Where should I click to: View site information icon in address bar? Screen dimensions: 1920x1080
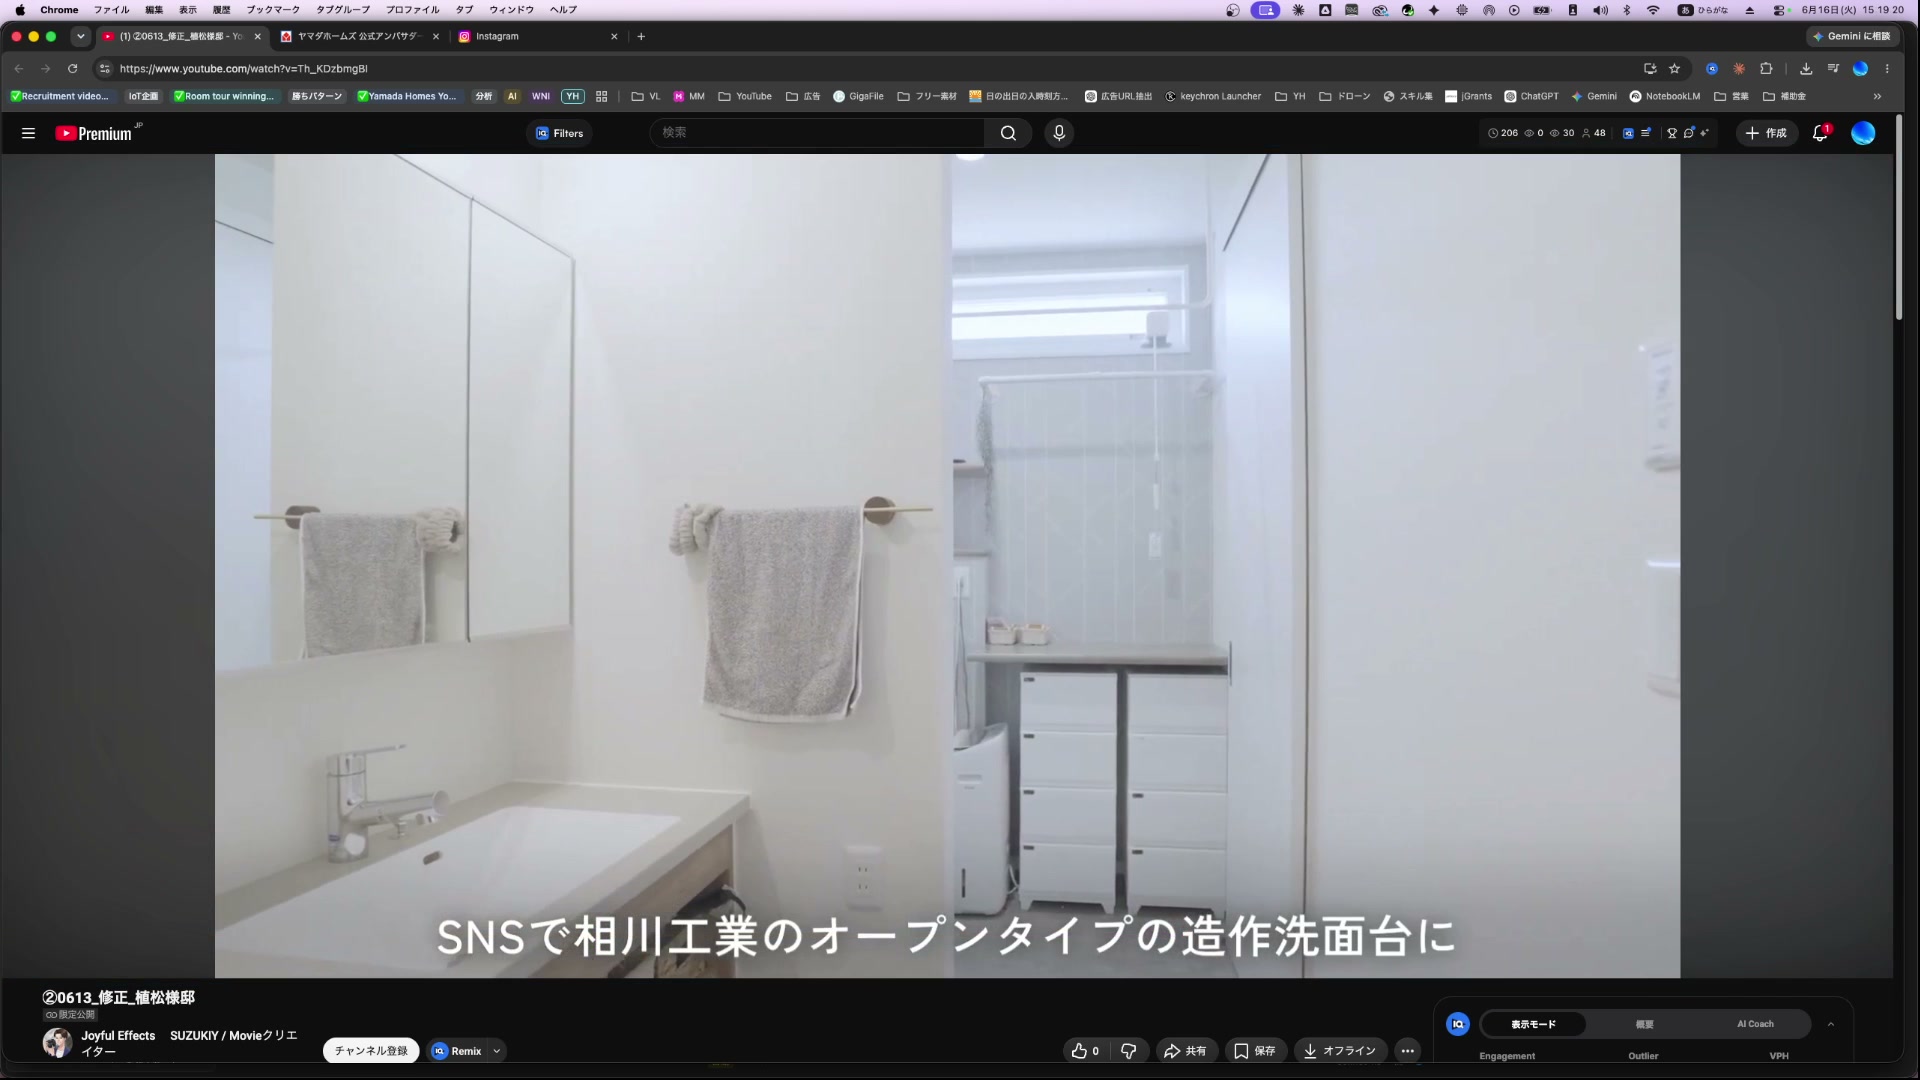coord(104,69)
